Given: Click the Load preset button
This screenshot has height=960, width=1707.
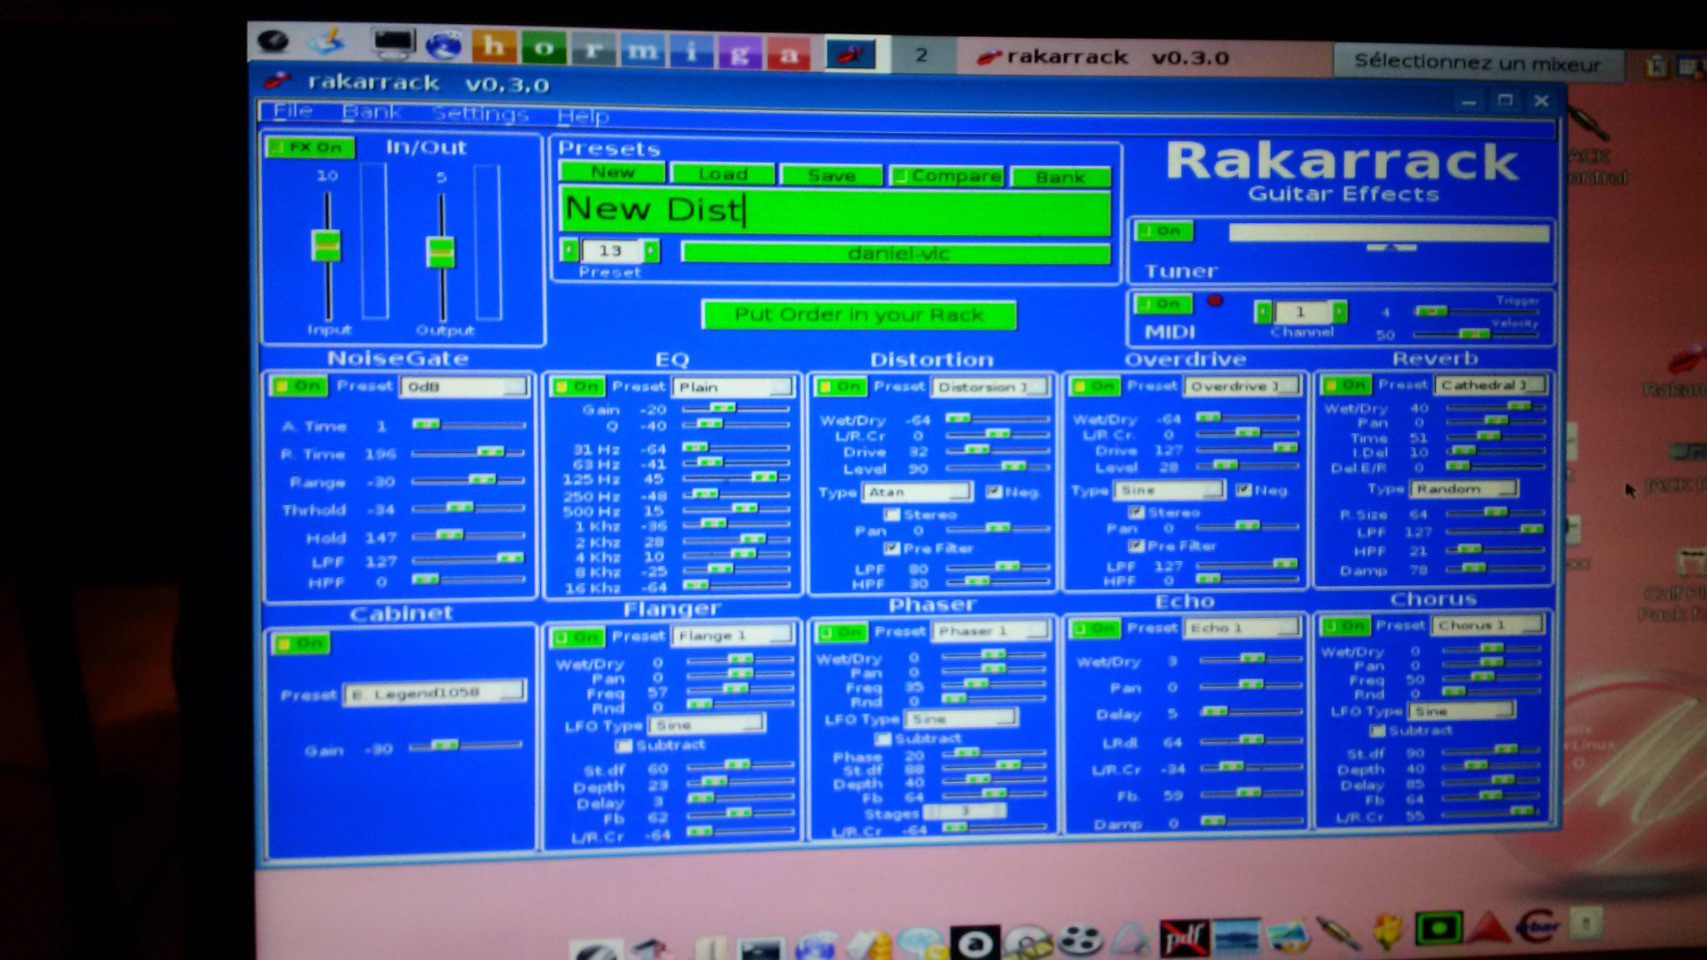Looking at the screenshot, I should click(x=722, y=174).
